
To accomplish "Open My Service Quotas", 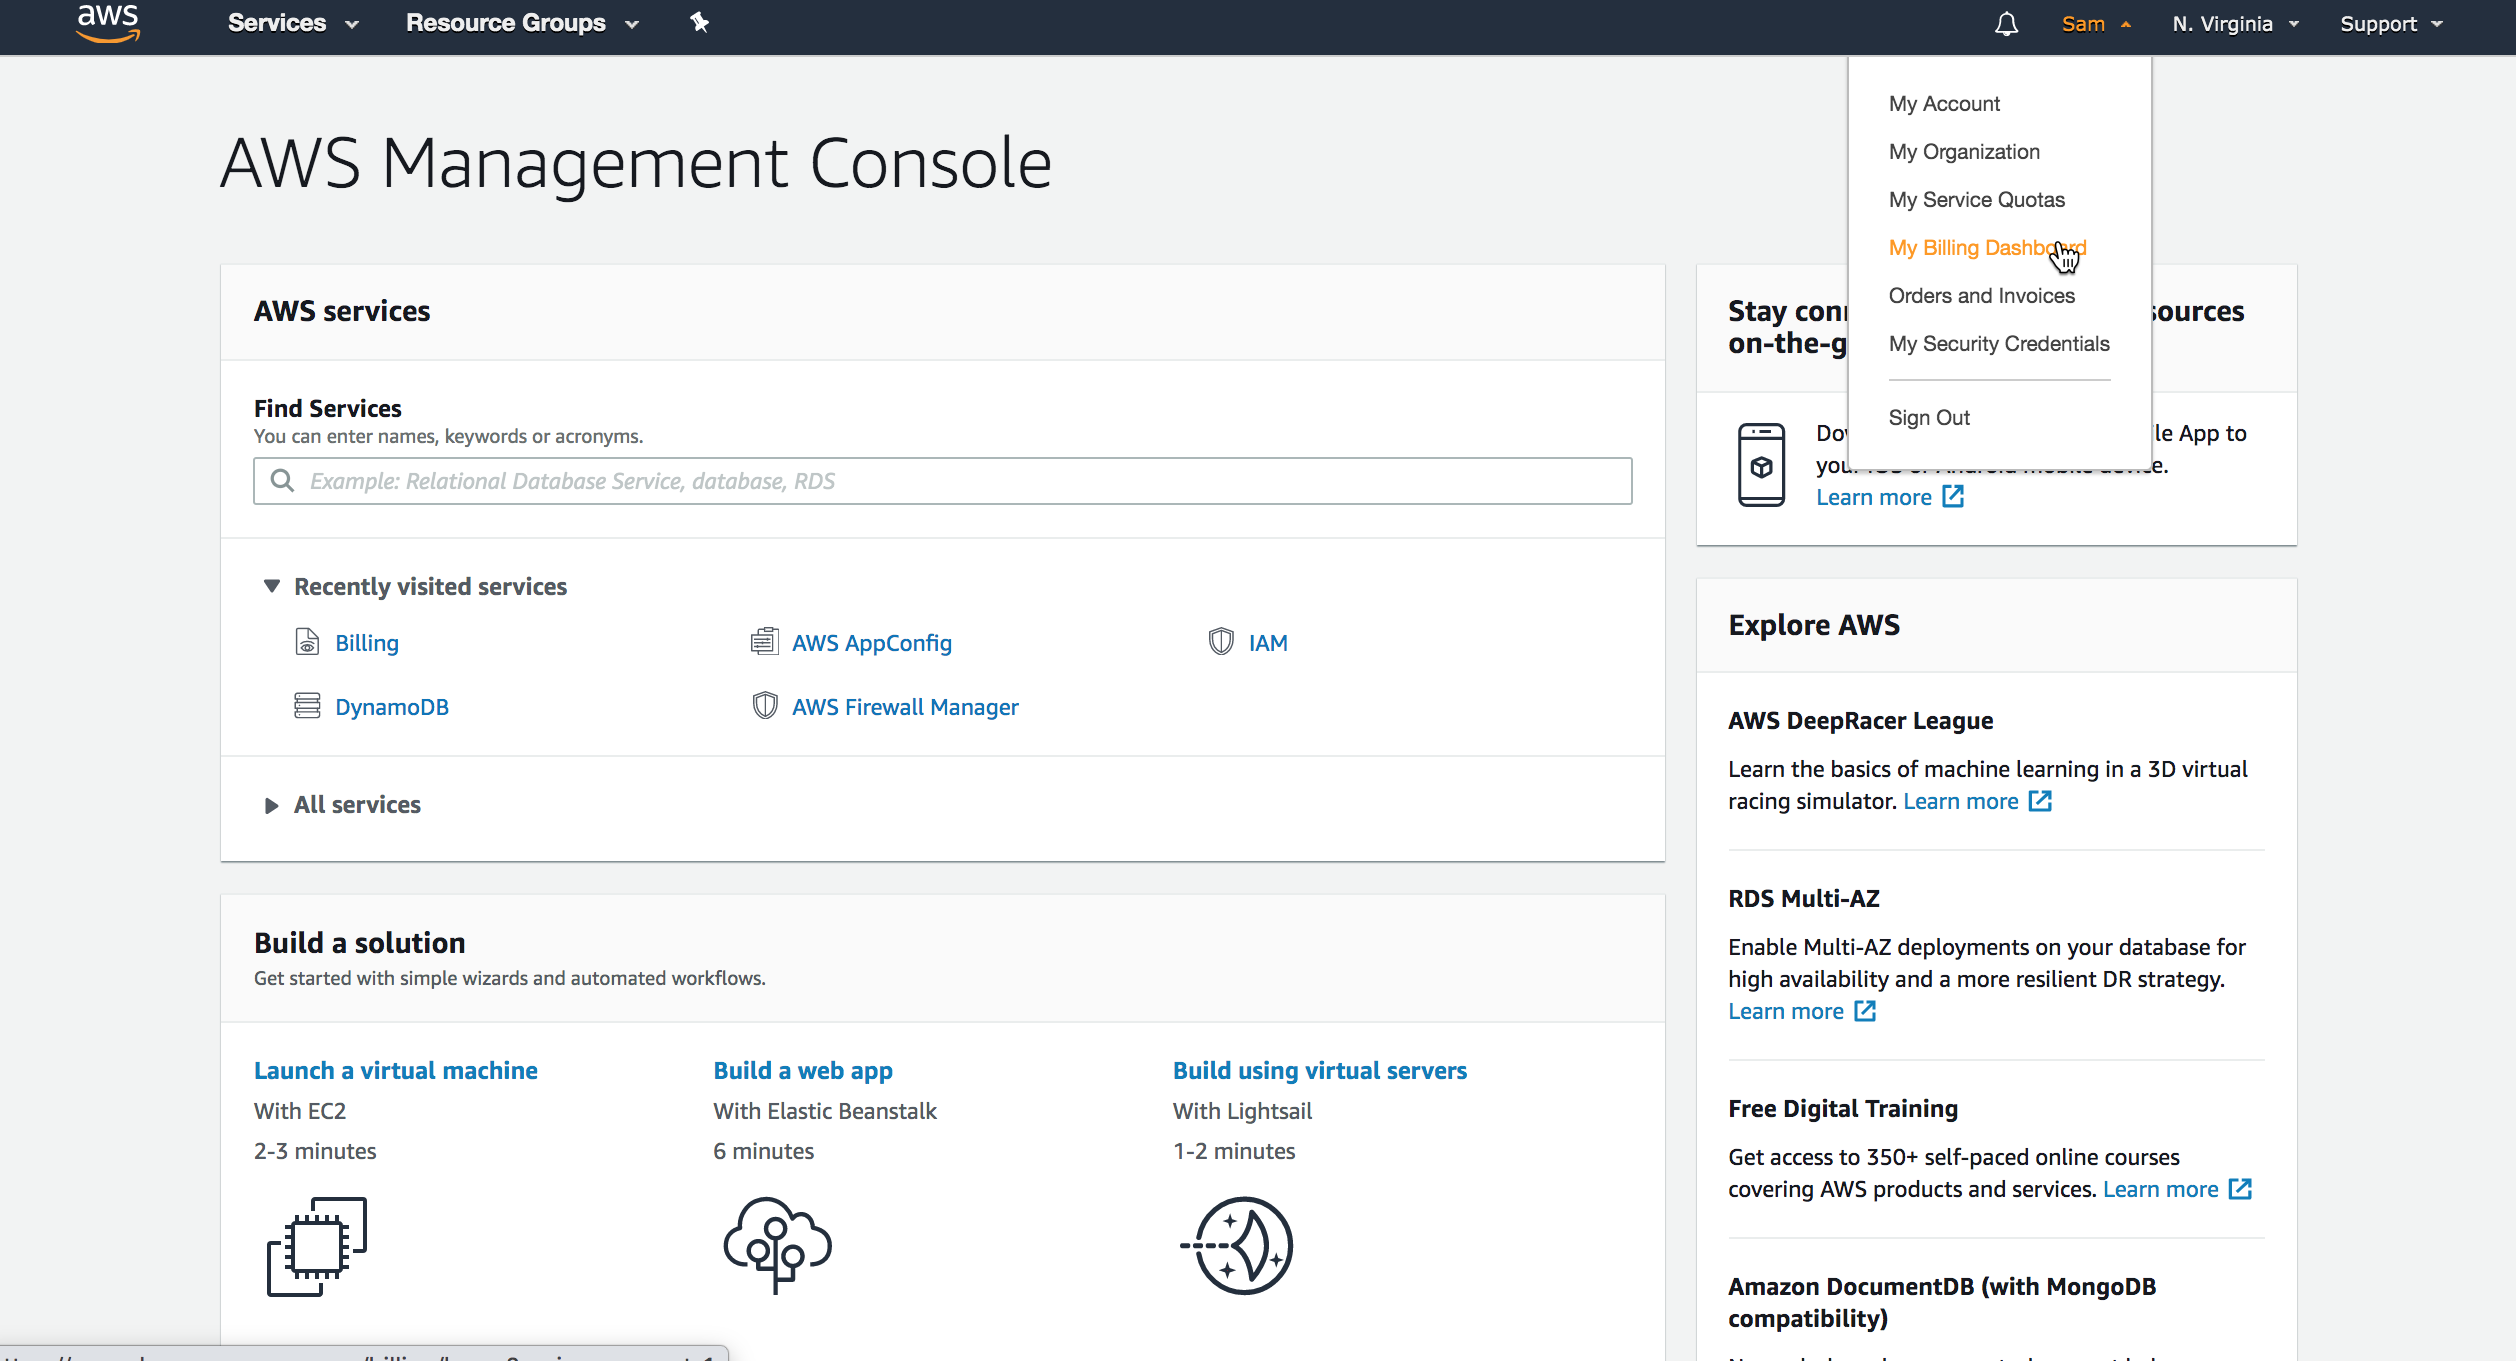I will tap(1976, 200).
